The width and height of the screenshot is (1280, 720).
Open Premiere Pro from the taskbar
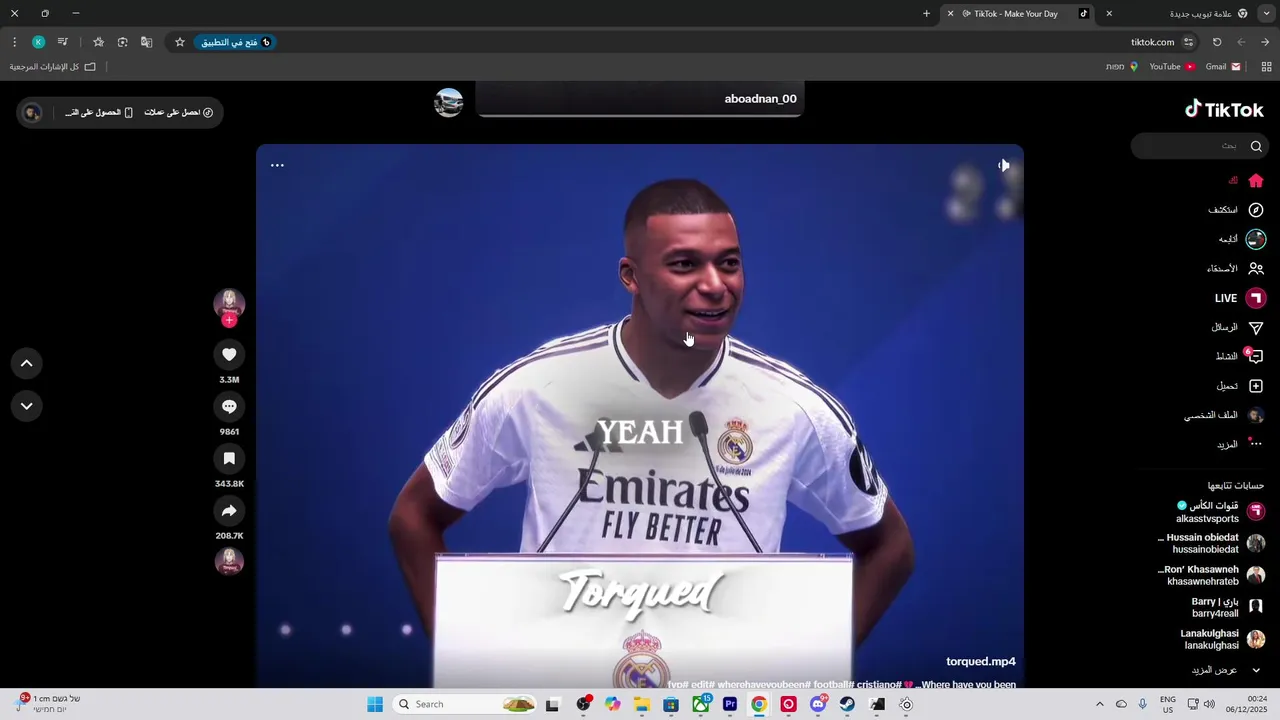[730, 704]
